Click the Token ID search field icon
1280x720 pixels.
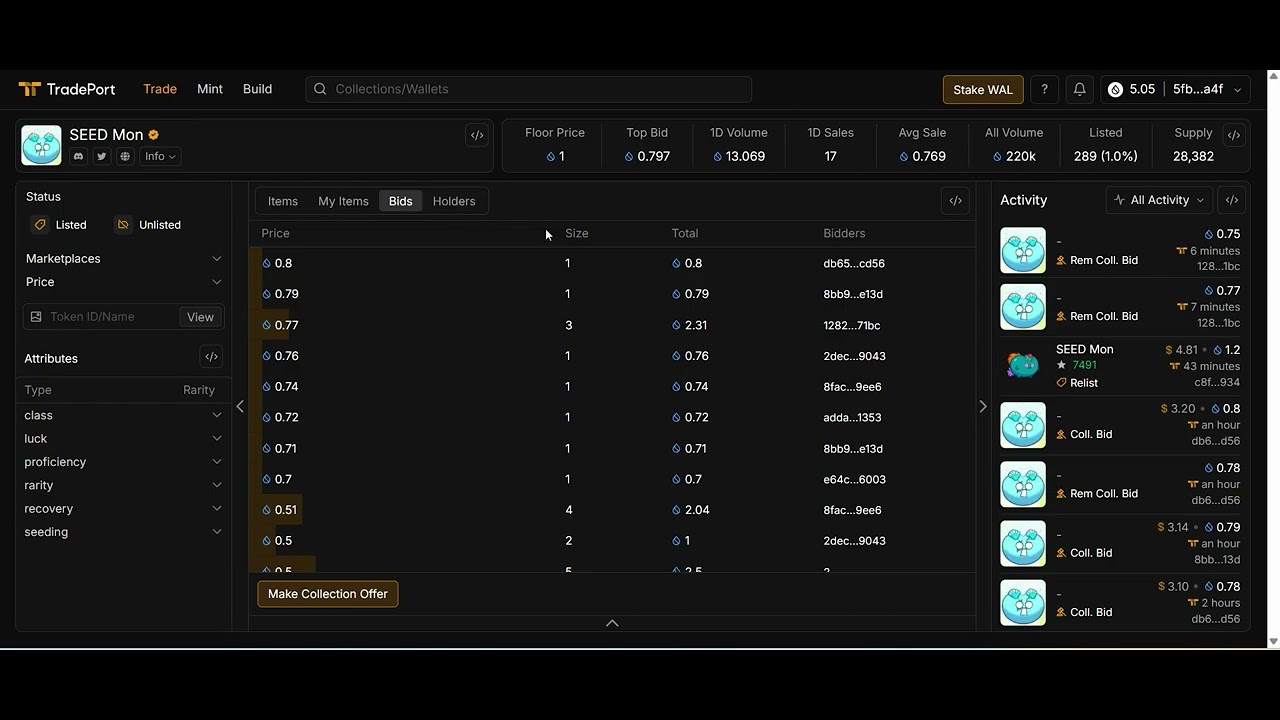coord(36,317)
